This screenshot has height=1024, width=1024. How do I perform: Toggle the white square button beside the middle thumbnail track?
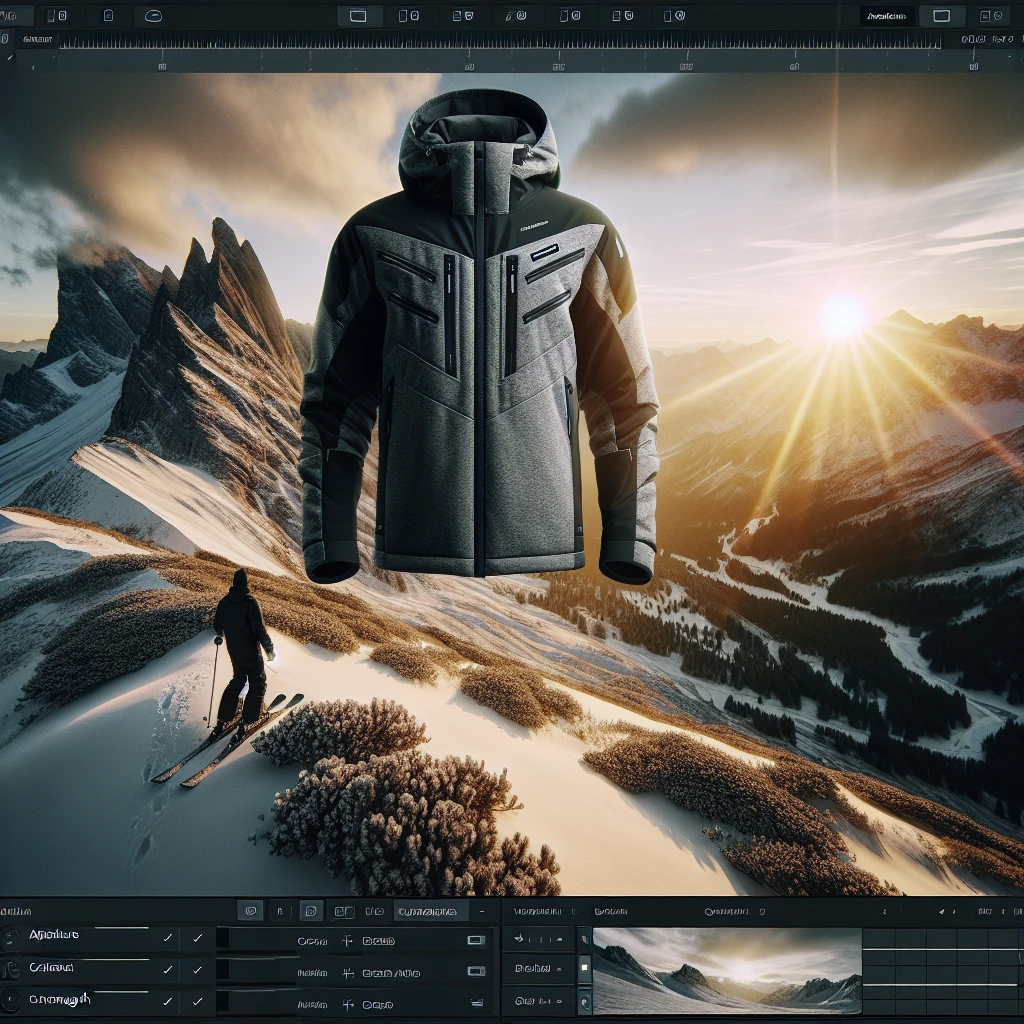click(x=584, y=968)
